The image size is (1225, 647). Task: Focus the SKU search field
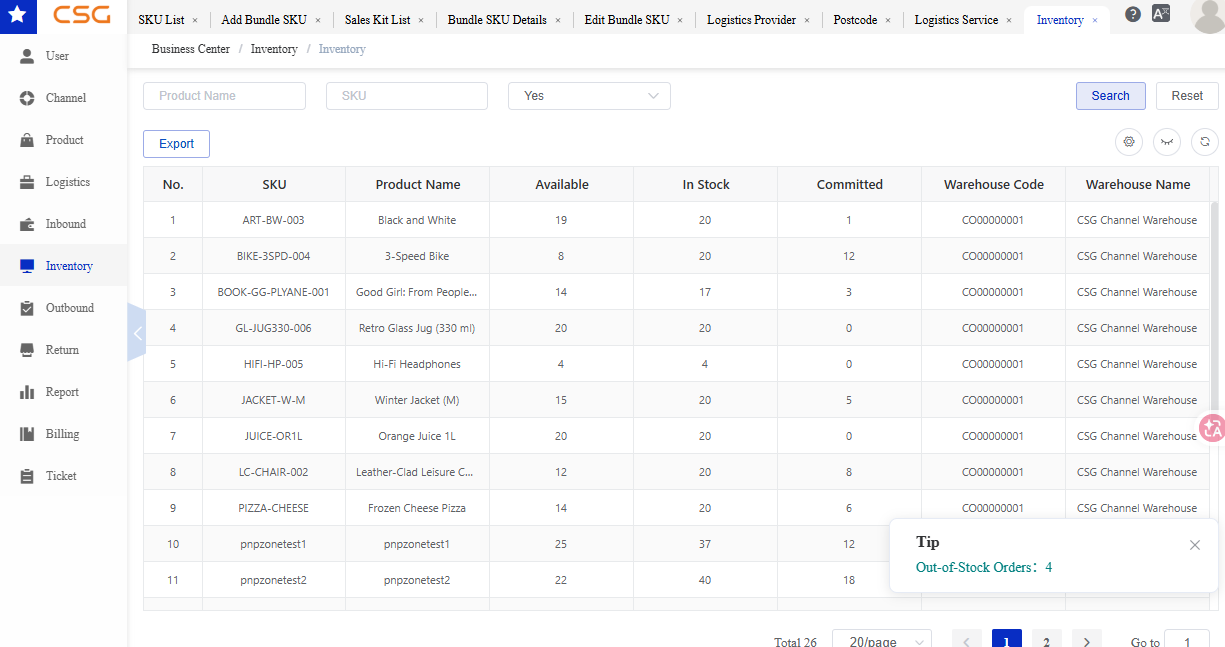tap(407, 96)
